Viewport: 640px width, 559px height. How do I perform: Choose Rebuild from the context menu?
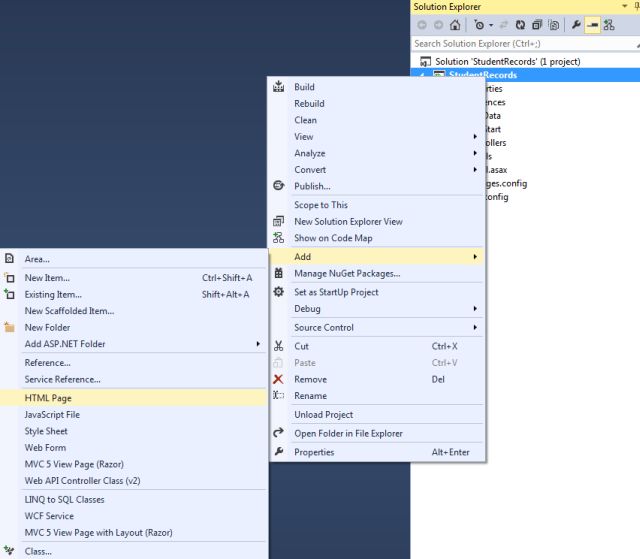pos(309,104)
